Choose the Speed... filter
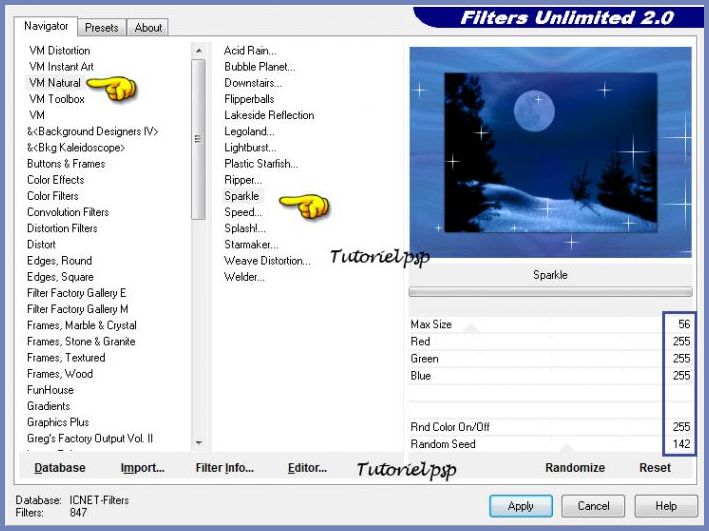 coord(243,213)
